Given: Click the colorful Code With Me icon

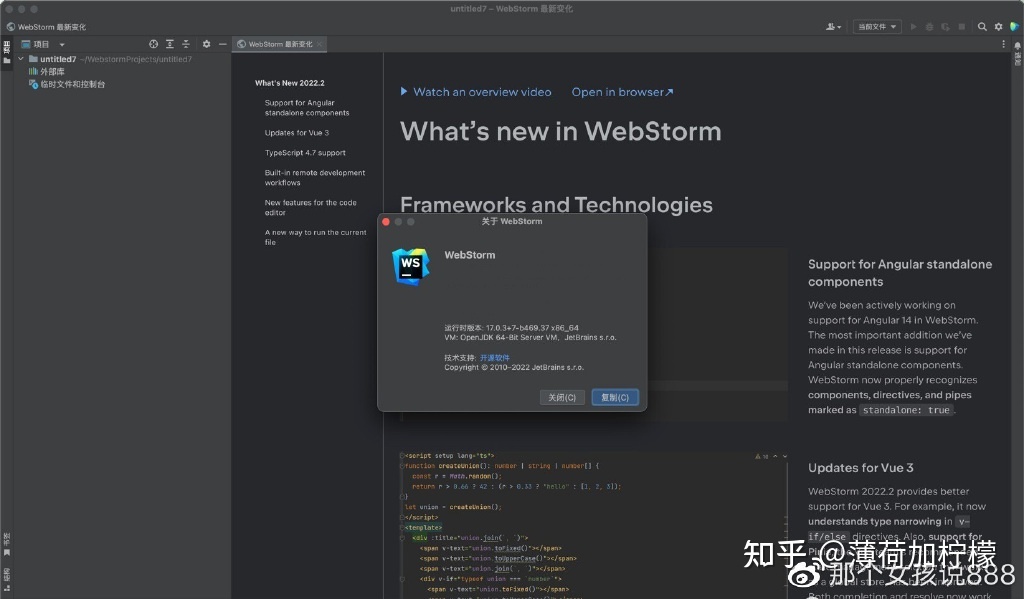Looking at the screenshot, I should click(1014, 27).
